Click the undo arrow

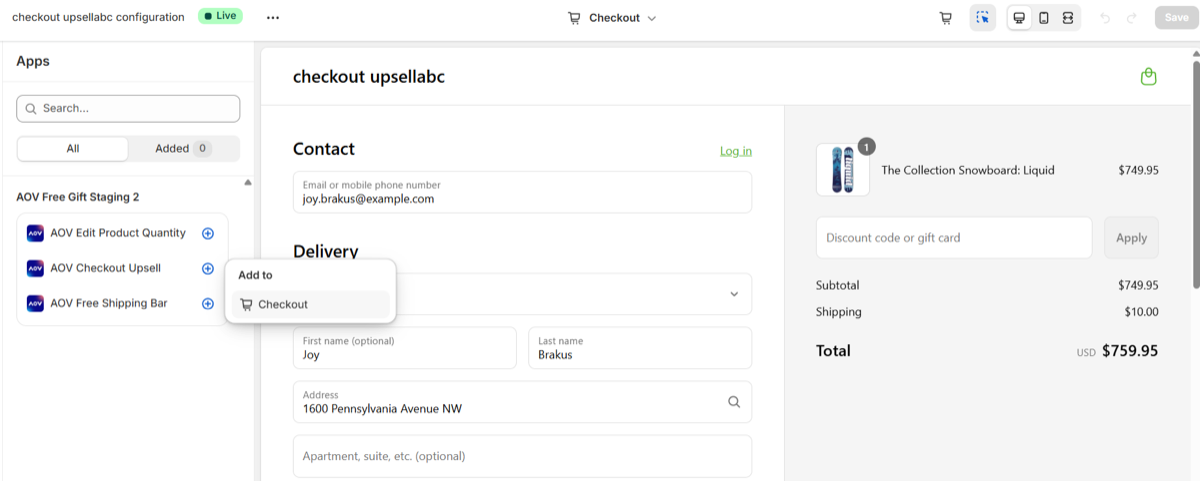pos(1105,18)
